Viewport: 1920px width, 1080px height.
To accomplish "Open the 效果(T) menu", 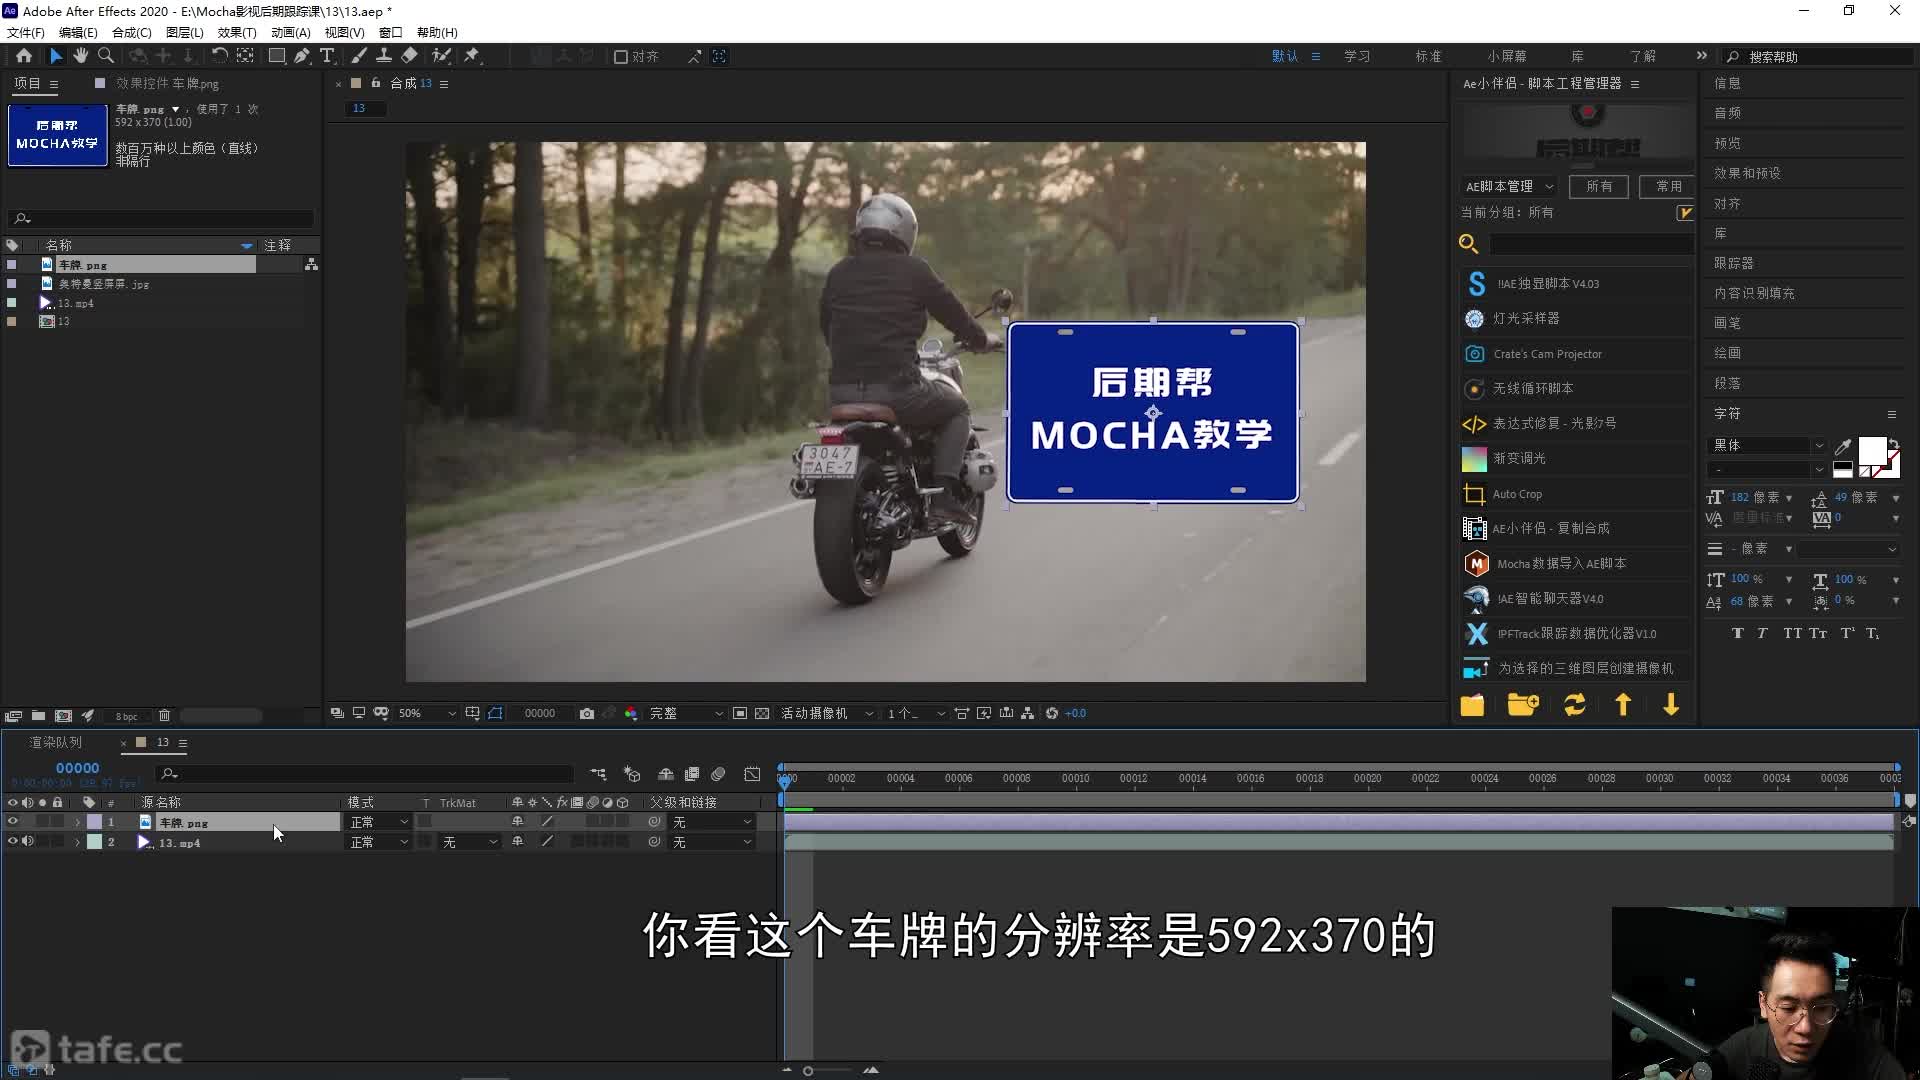I will [237, 33].
